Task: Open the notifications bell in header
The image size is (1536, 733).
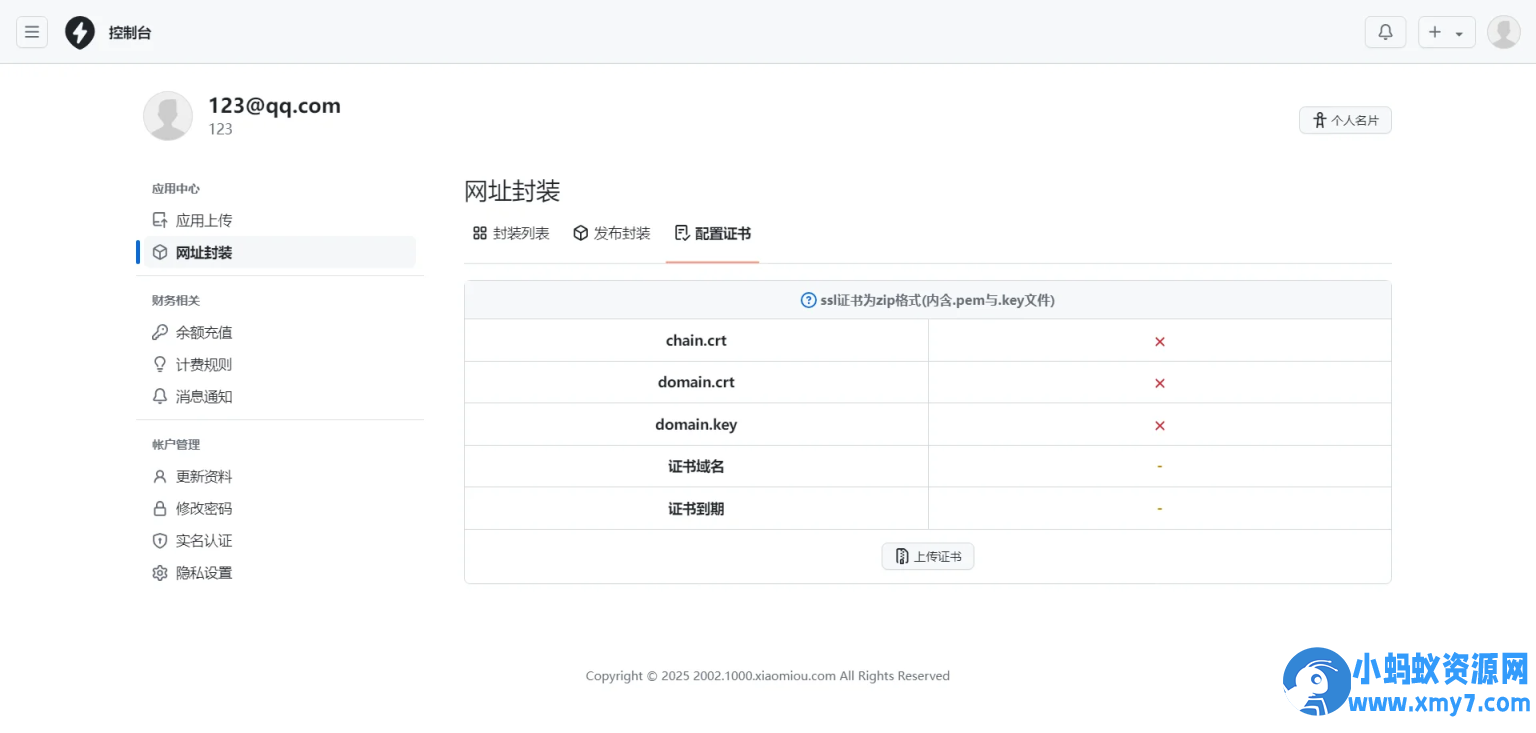Action: point(1385,32)
